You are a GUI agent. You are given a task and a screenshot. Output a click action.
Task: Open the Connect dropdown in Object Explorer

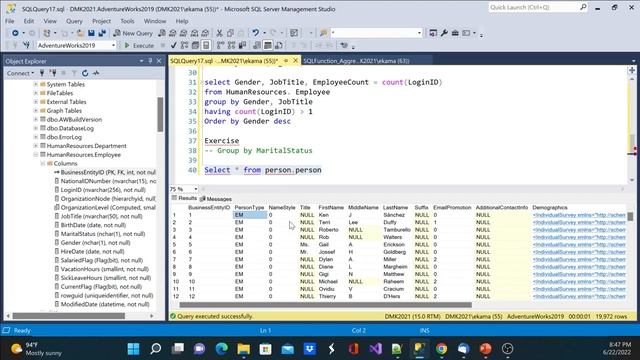tap(20, 73)
